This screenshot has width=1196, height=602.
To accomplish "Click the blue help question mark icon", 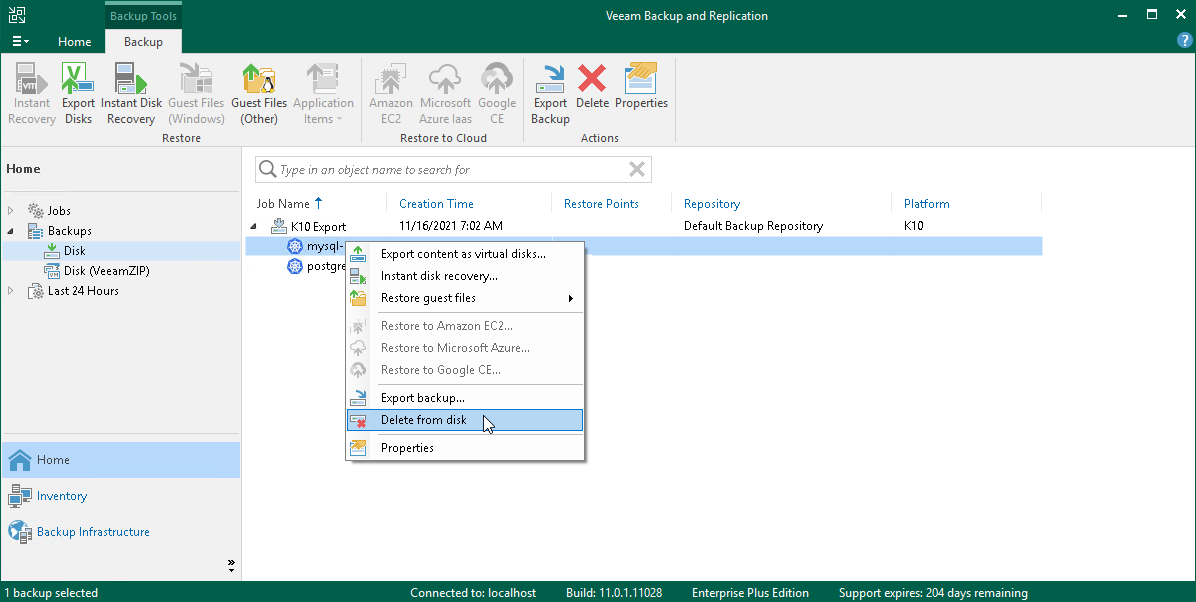I will pos(1184,41).
